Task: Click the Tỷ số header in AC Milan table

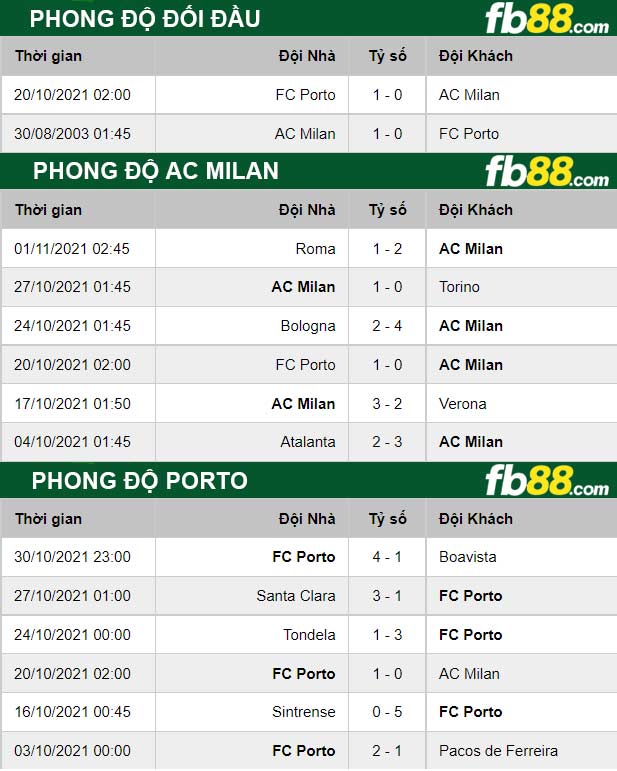Action: pyautogui.click(x=387, y=210)
